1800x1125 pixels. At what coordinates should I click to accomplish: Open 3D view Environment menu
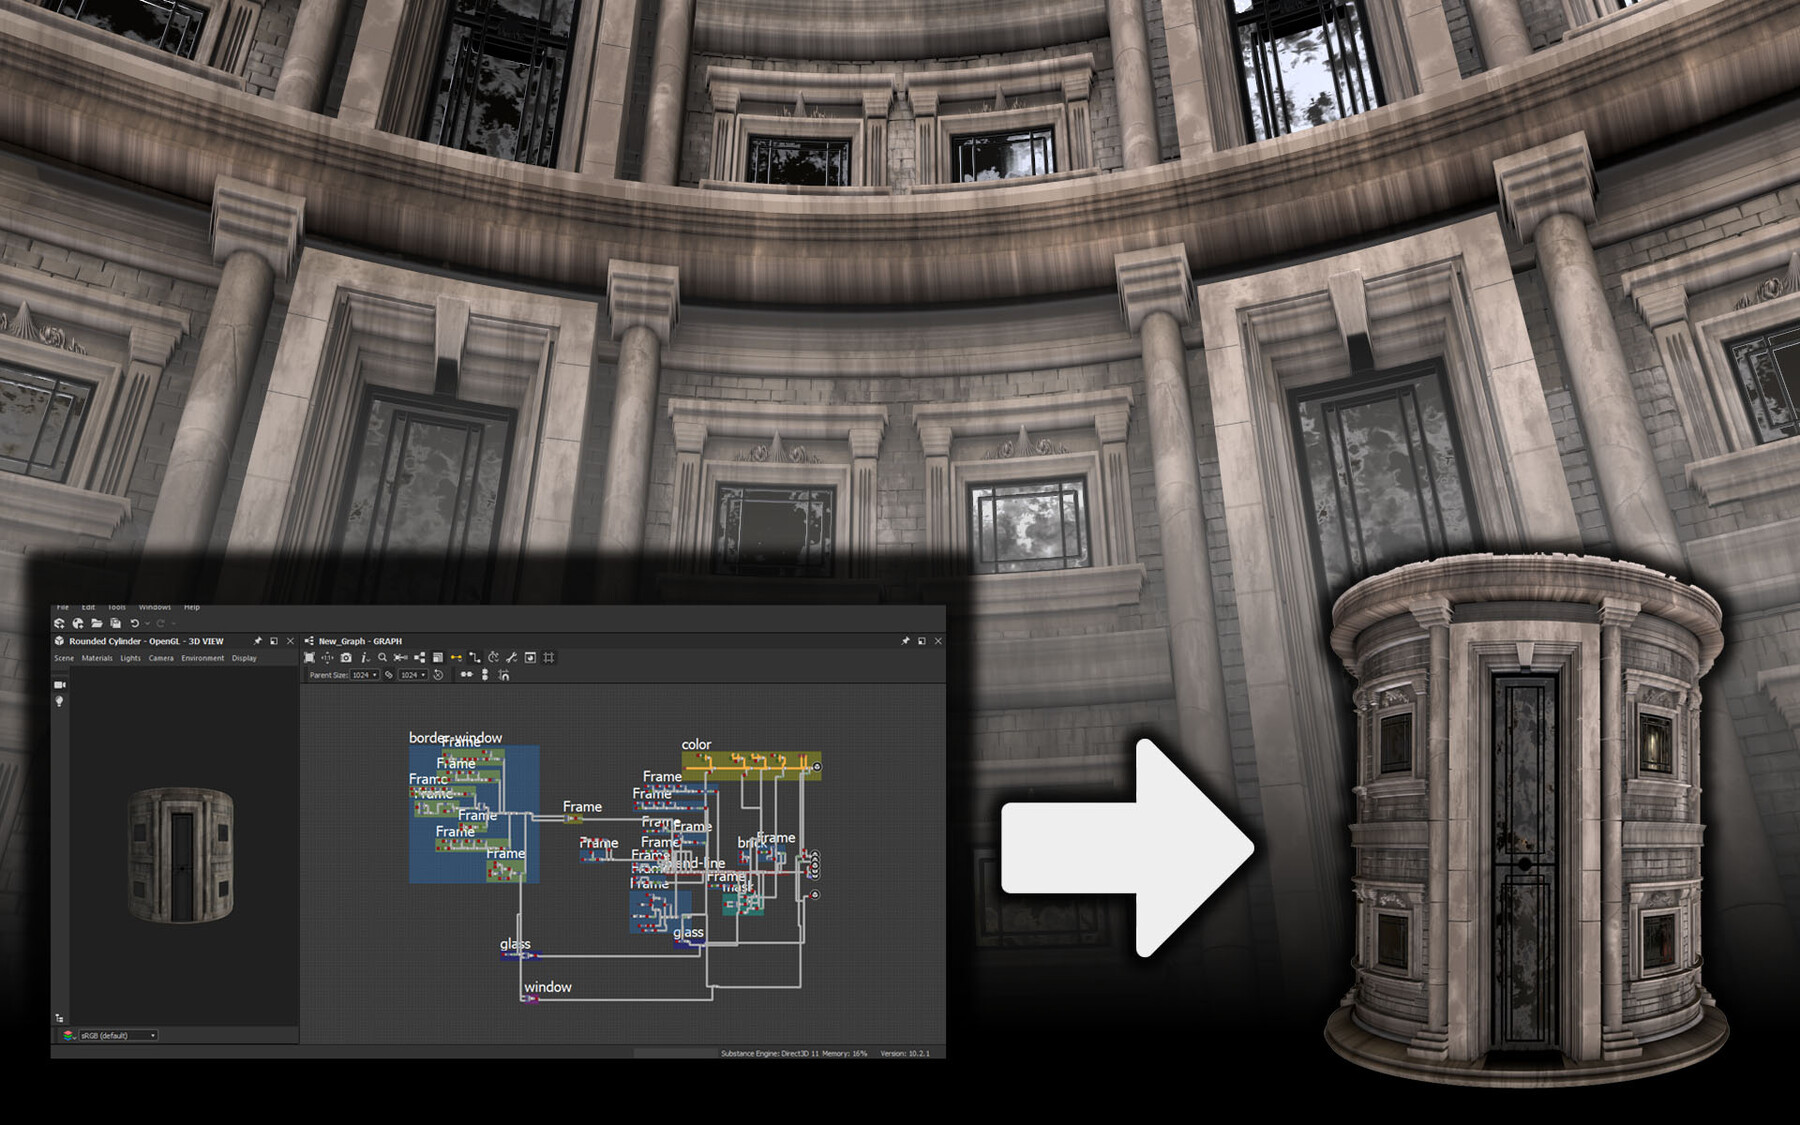[x=203, y=658]
